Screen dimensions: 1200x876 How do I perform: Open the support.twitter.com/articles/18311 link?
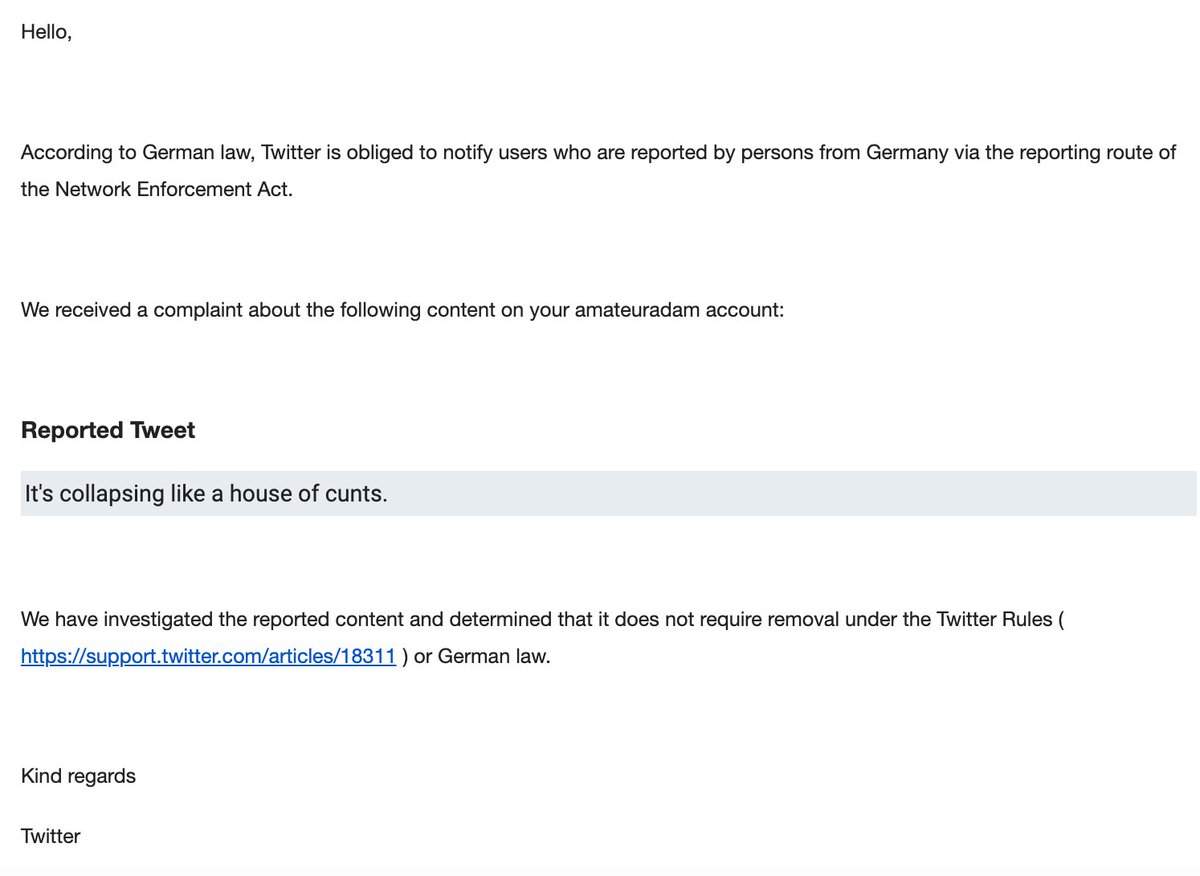point(208,658)
